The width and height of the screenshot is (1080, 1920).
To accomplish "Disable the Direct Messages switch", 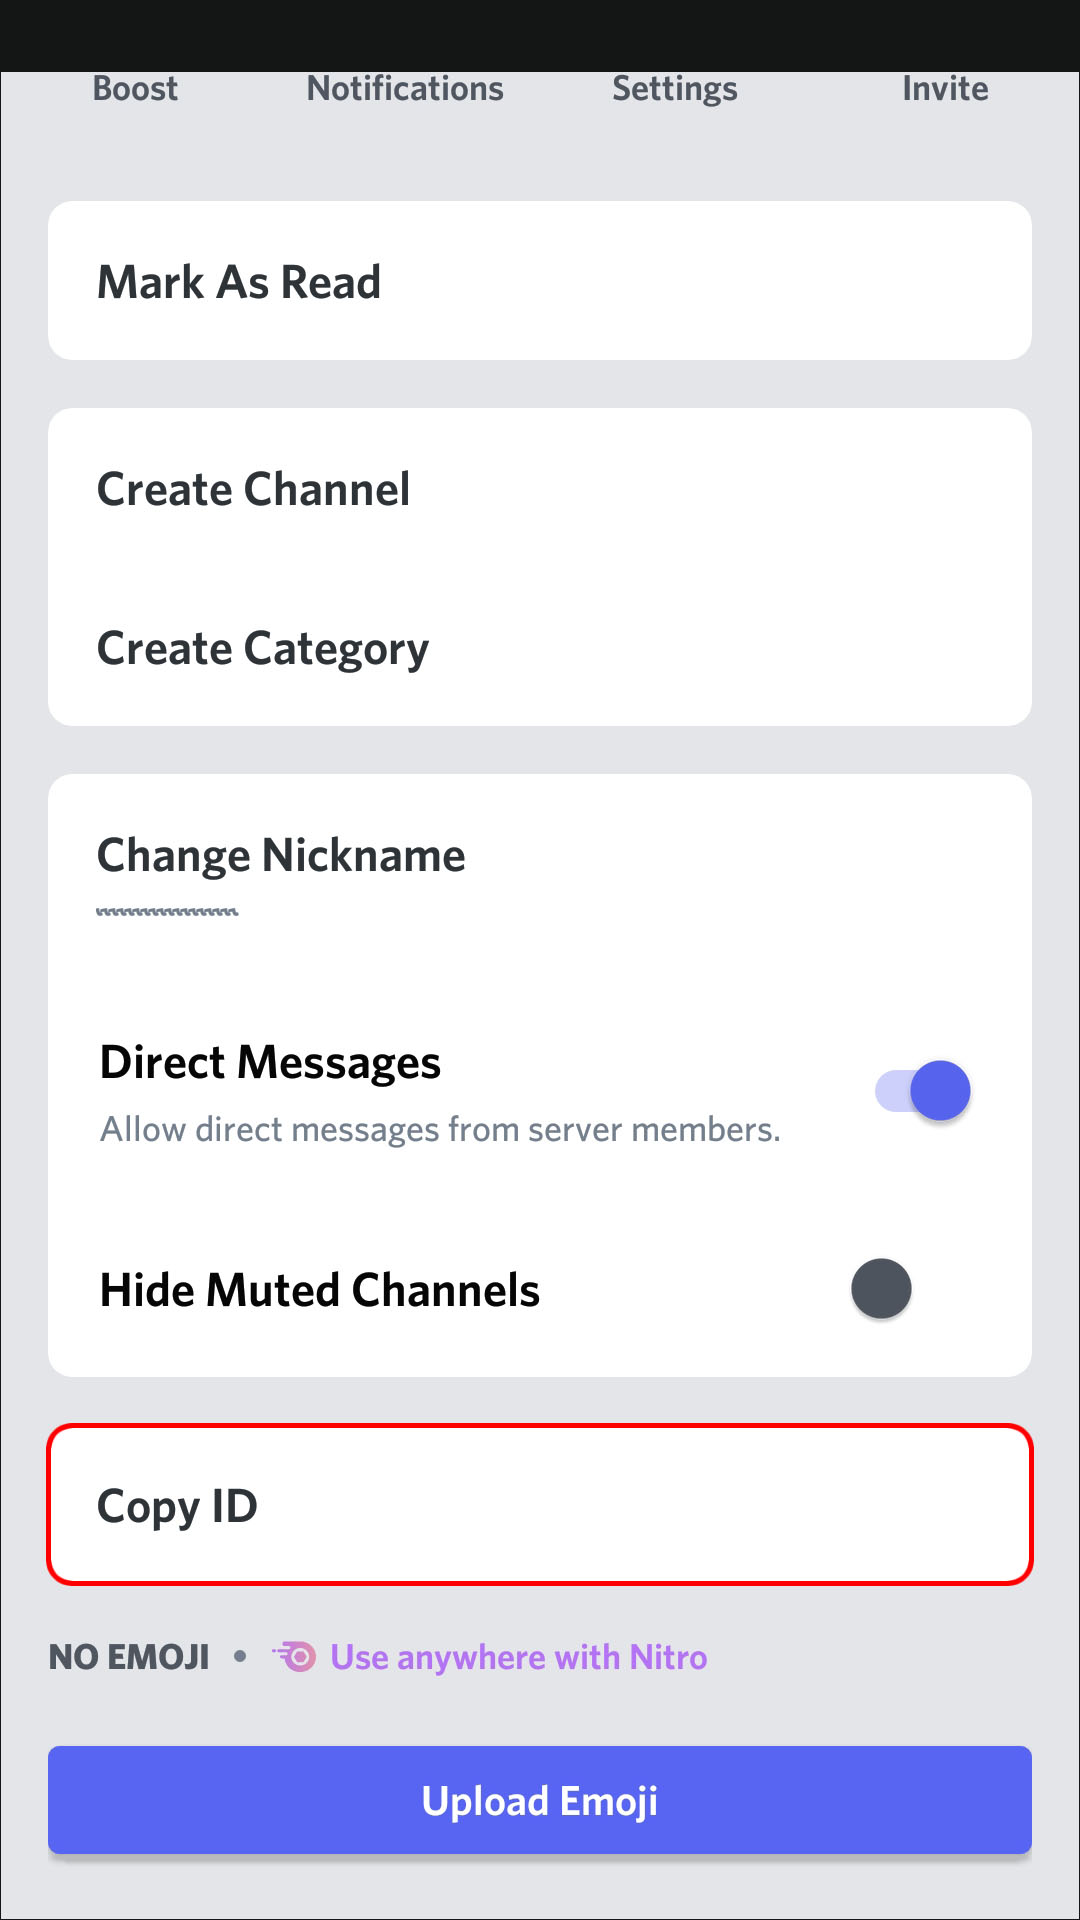I will click(x=923, y=1090).
